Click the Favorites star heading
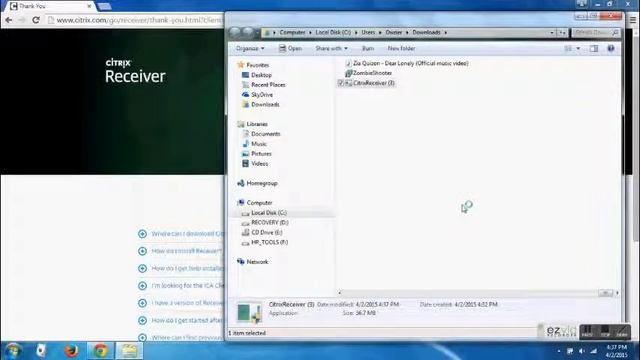This screenshot has height=360, width=640. [258, 65]
